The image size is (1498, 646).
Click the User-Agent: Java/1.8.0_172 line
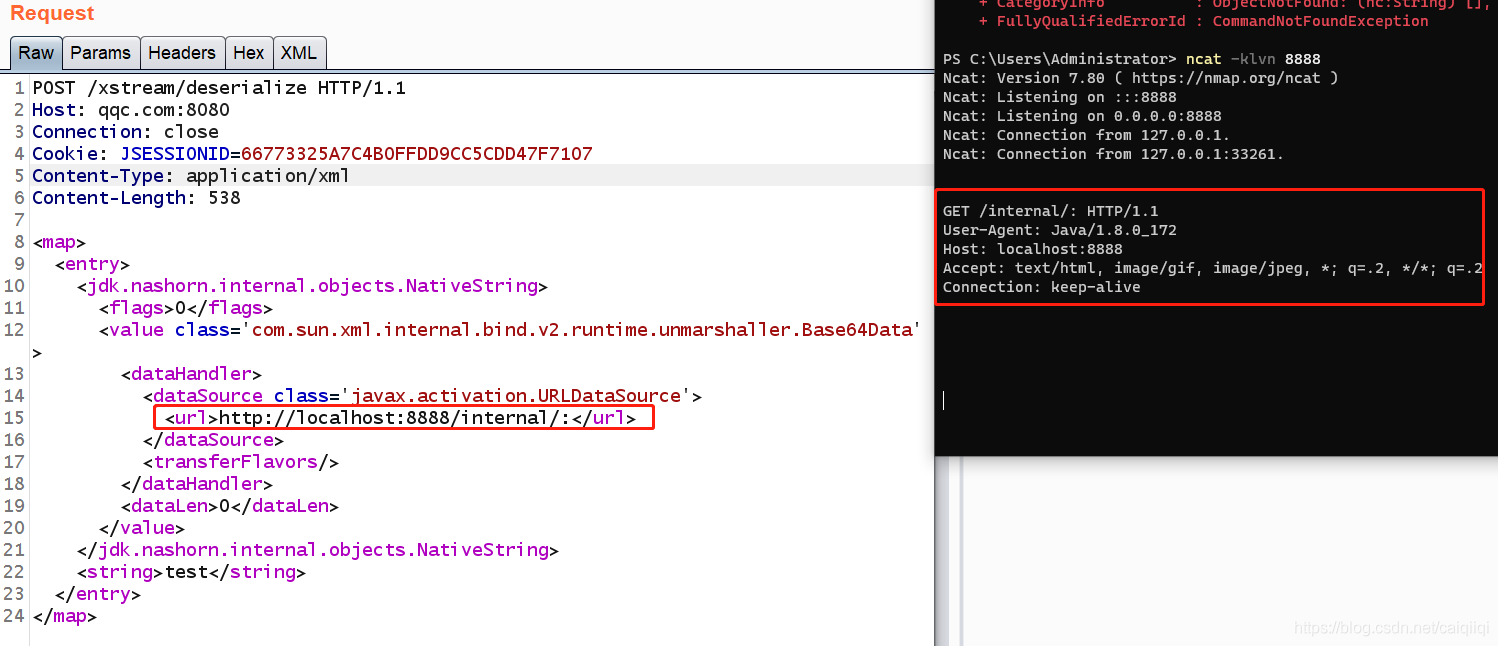[x=1059, y=230]
